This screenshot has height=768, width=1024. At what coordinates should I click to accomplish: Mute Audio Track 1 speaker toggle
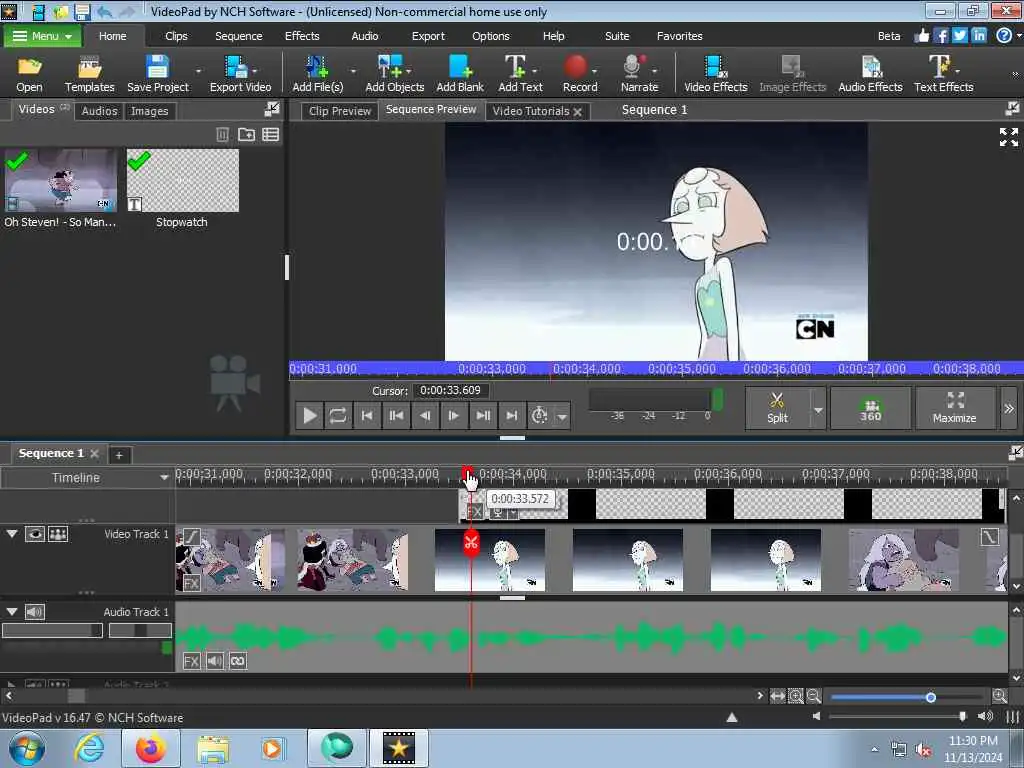point(35,612)
